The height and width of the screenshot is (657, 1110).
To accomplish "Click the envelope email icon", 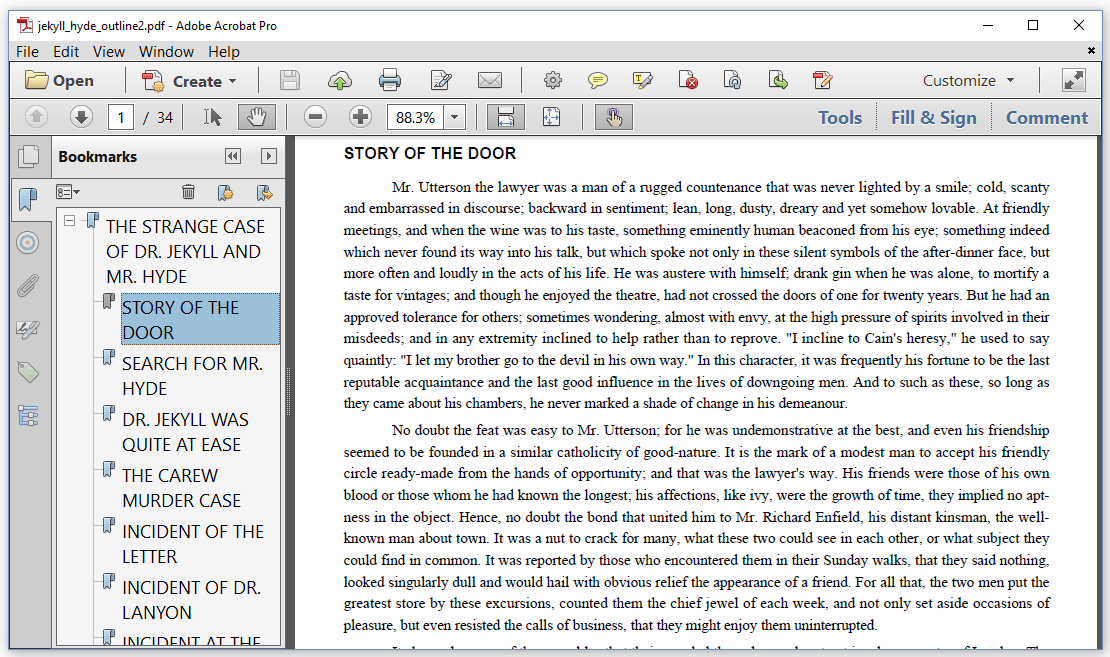I will coord(490,81).
